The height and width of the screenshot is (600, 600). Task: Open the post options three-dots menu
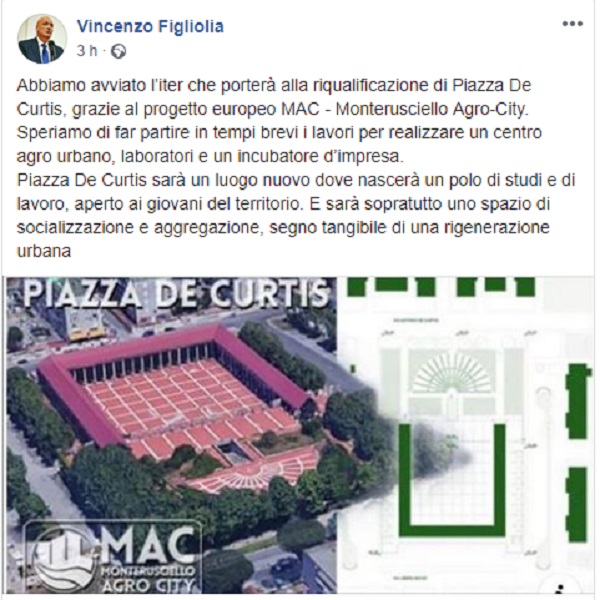(572, 24)
